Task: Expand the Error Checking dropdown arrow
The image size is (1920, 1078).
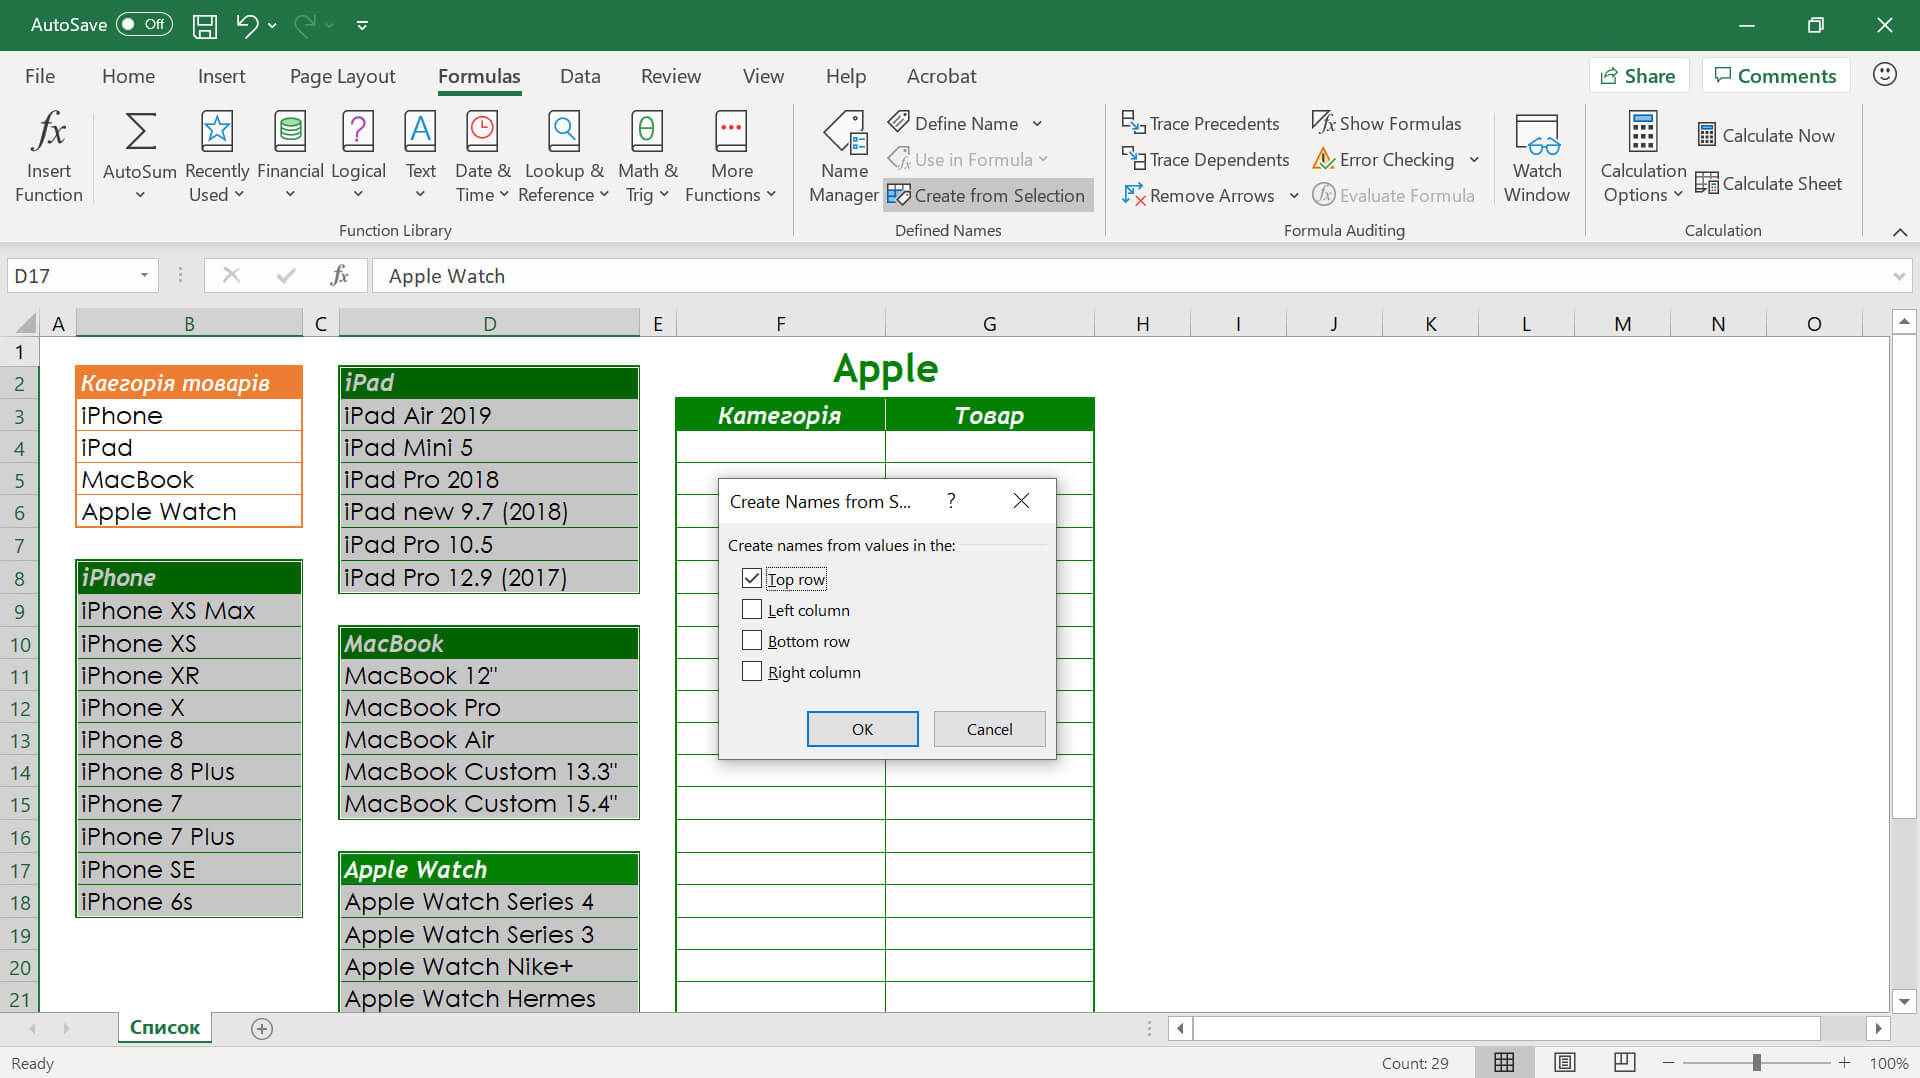Action: [1474, 160]
